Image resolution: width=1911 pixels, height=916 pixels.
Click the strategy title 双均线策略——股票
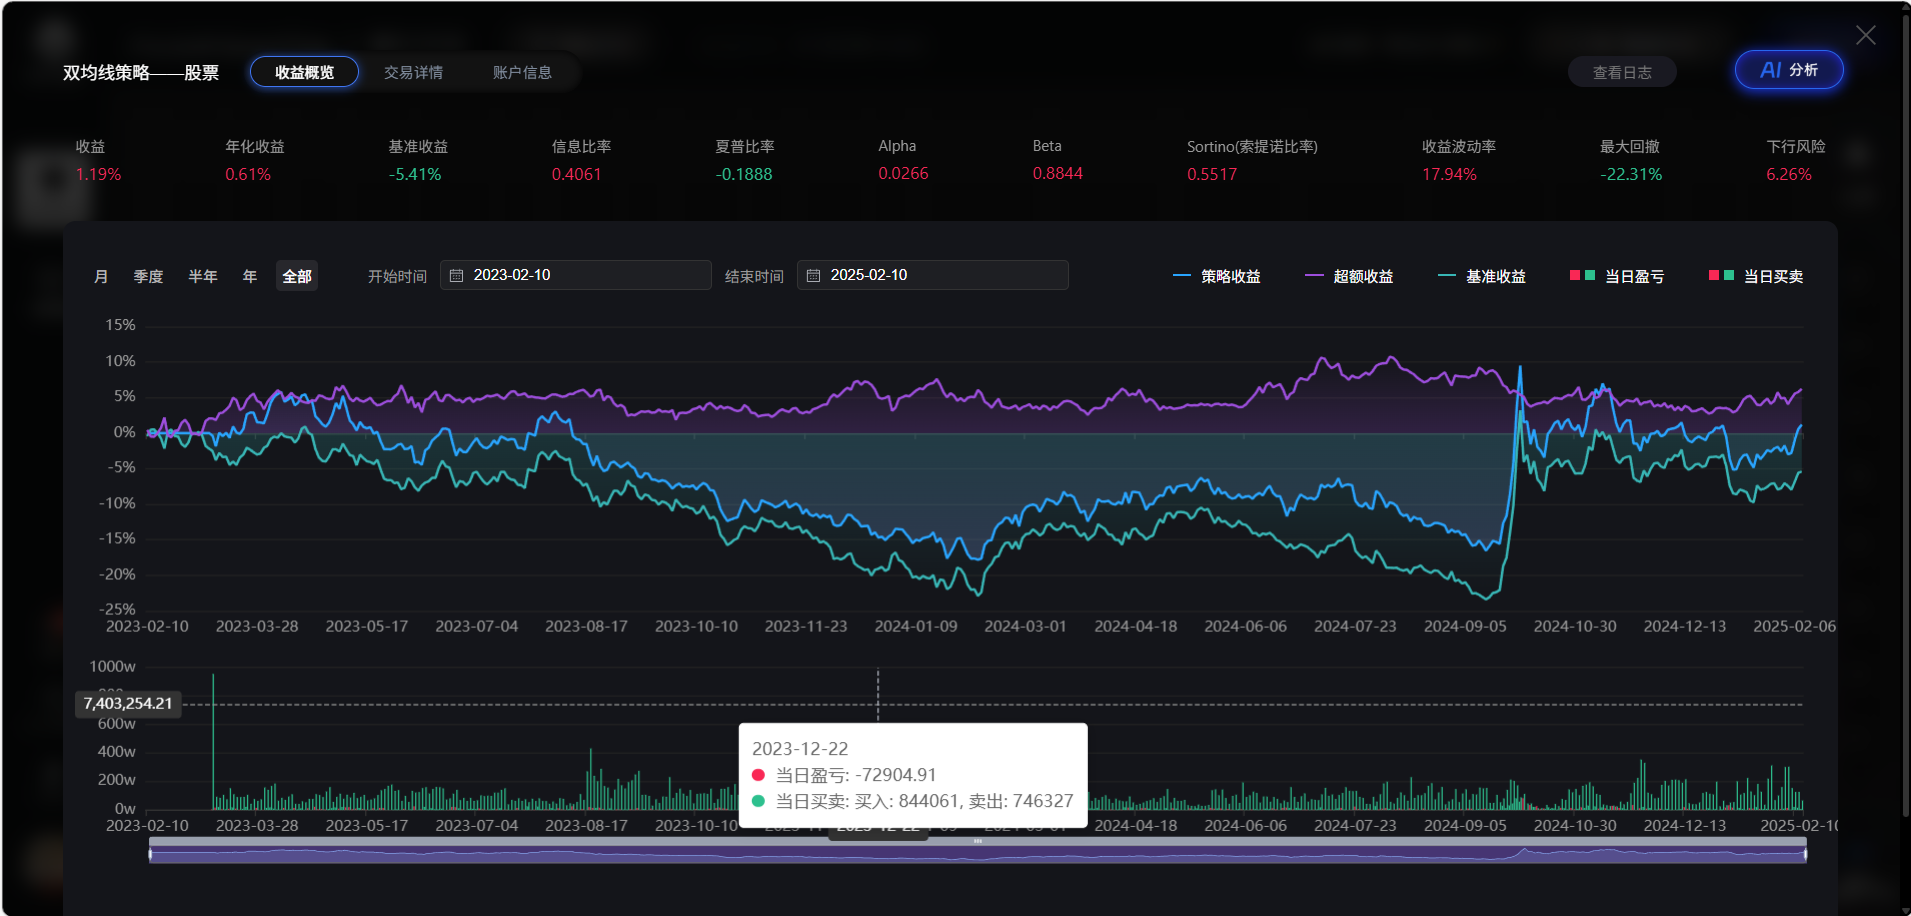141,73
